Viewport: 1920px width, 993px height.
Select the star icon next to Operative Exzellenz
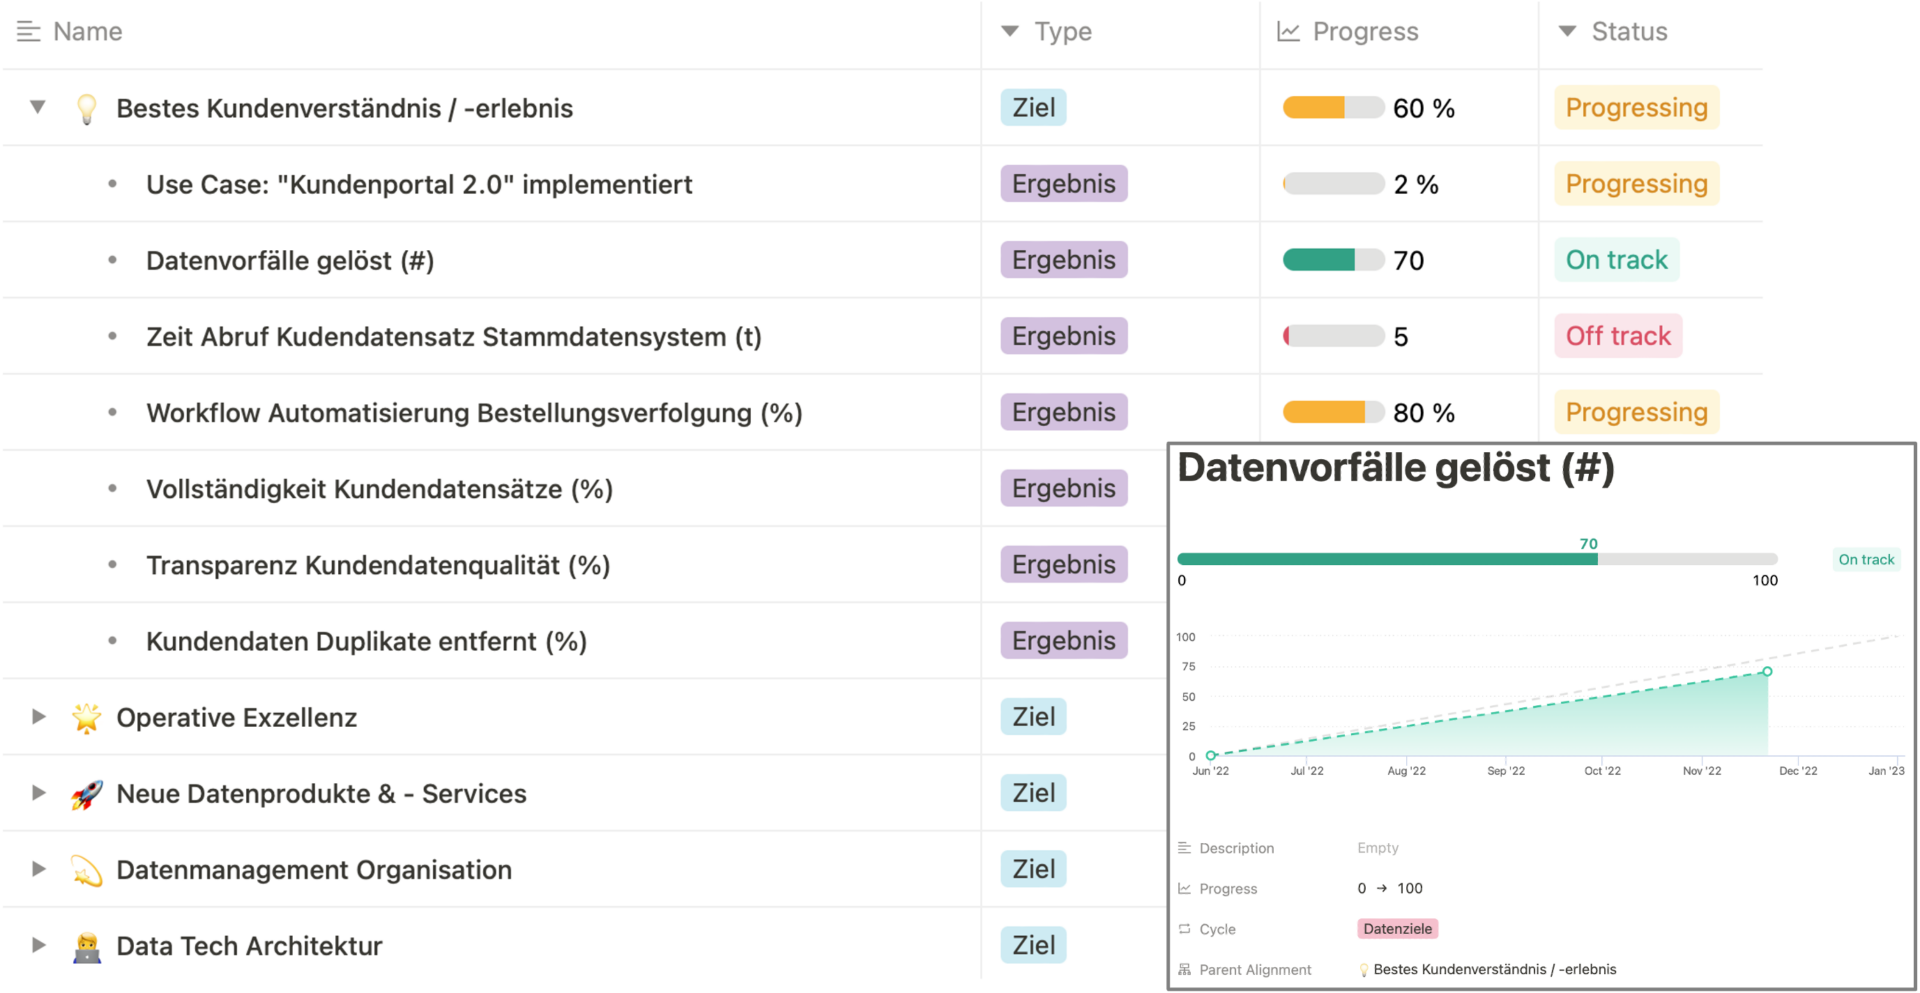pyautogui.click(x=87, y=717)
